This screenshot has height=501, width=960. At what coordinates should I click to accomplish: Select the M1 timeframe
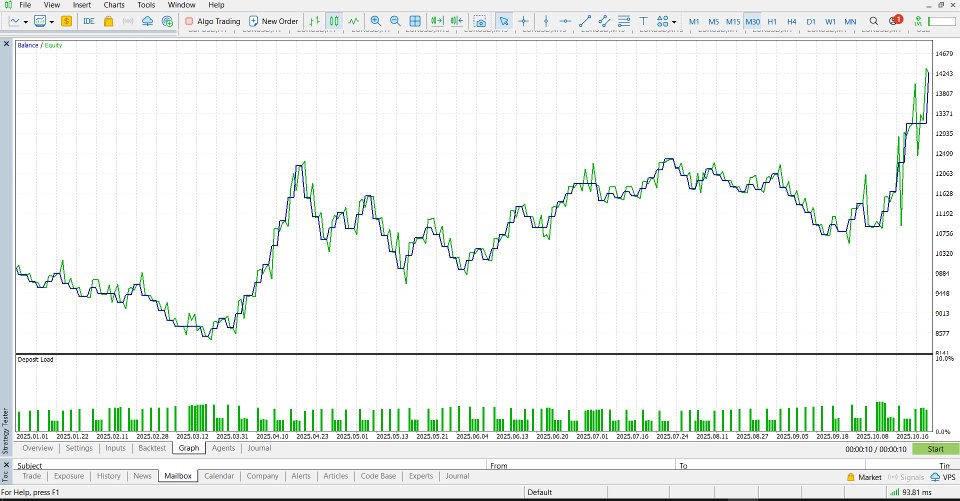tap(694, 21)
